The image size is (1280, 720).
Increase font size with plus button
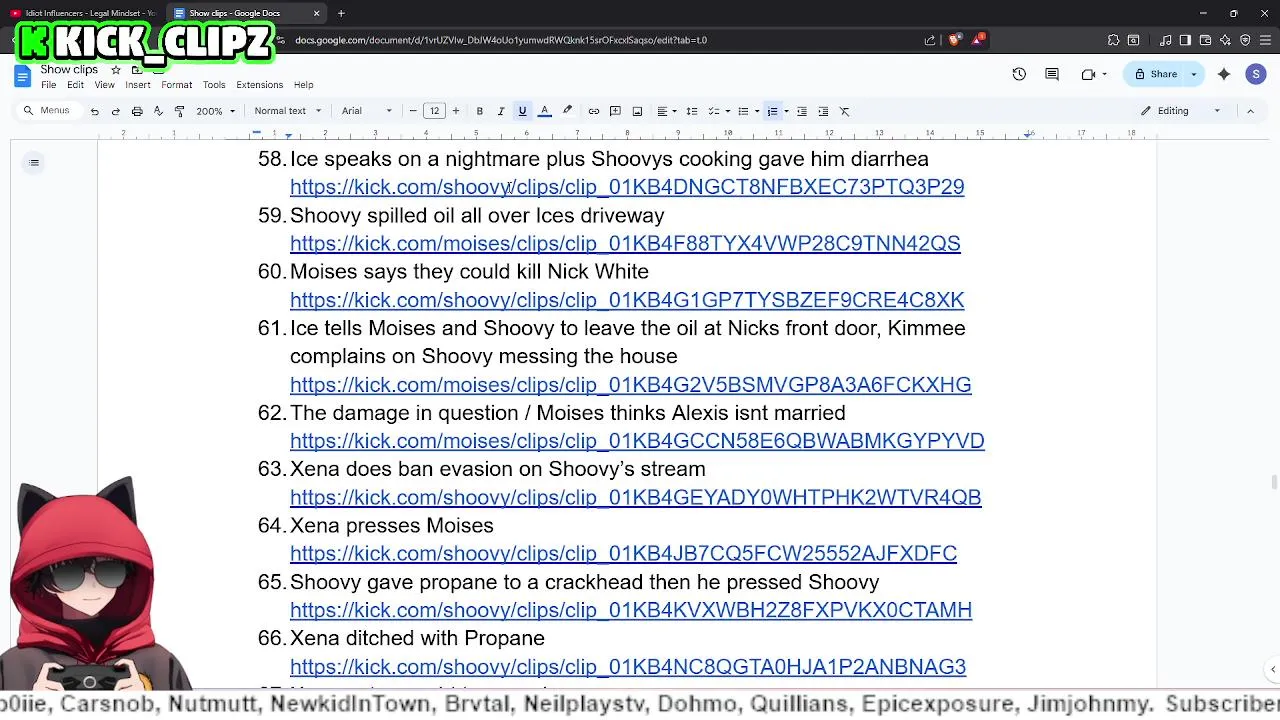(x=456, y=111)
